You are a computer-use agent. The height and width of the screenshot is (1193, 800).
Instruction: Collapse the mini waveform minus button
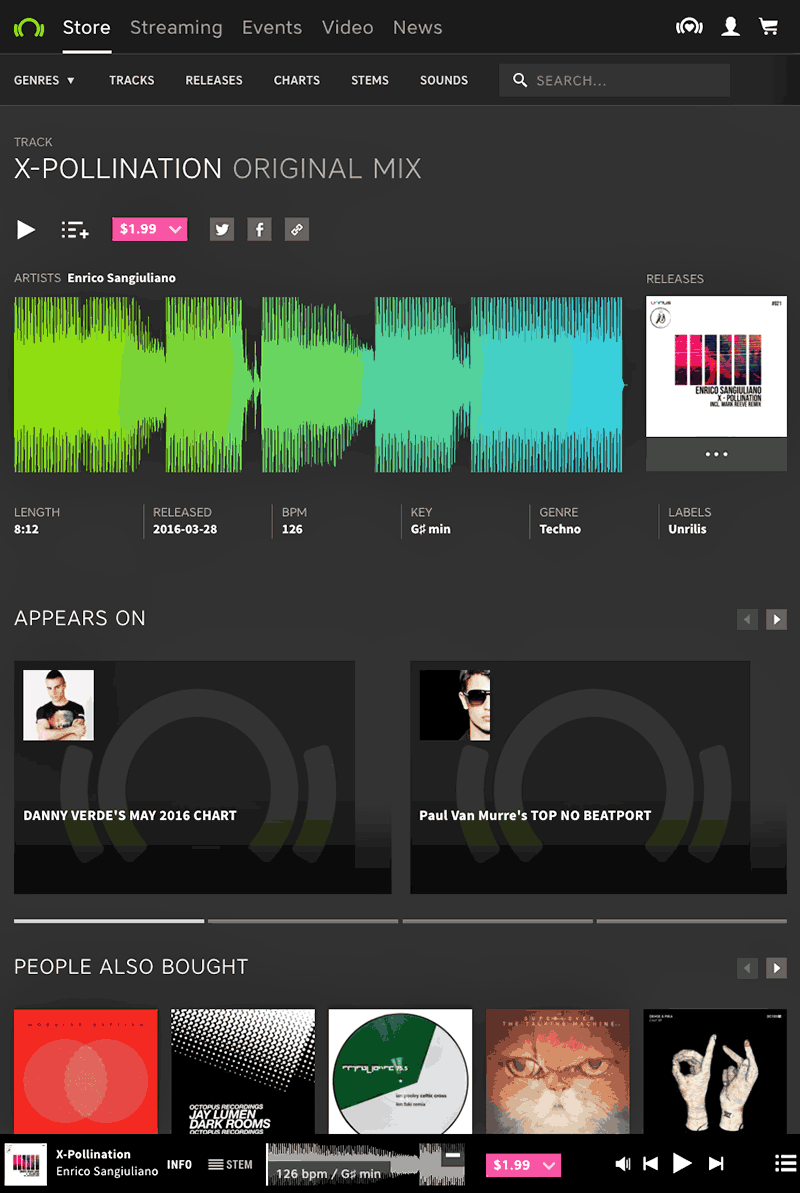453,1154
